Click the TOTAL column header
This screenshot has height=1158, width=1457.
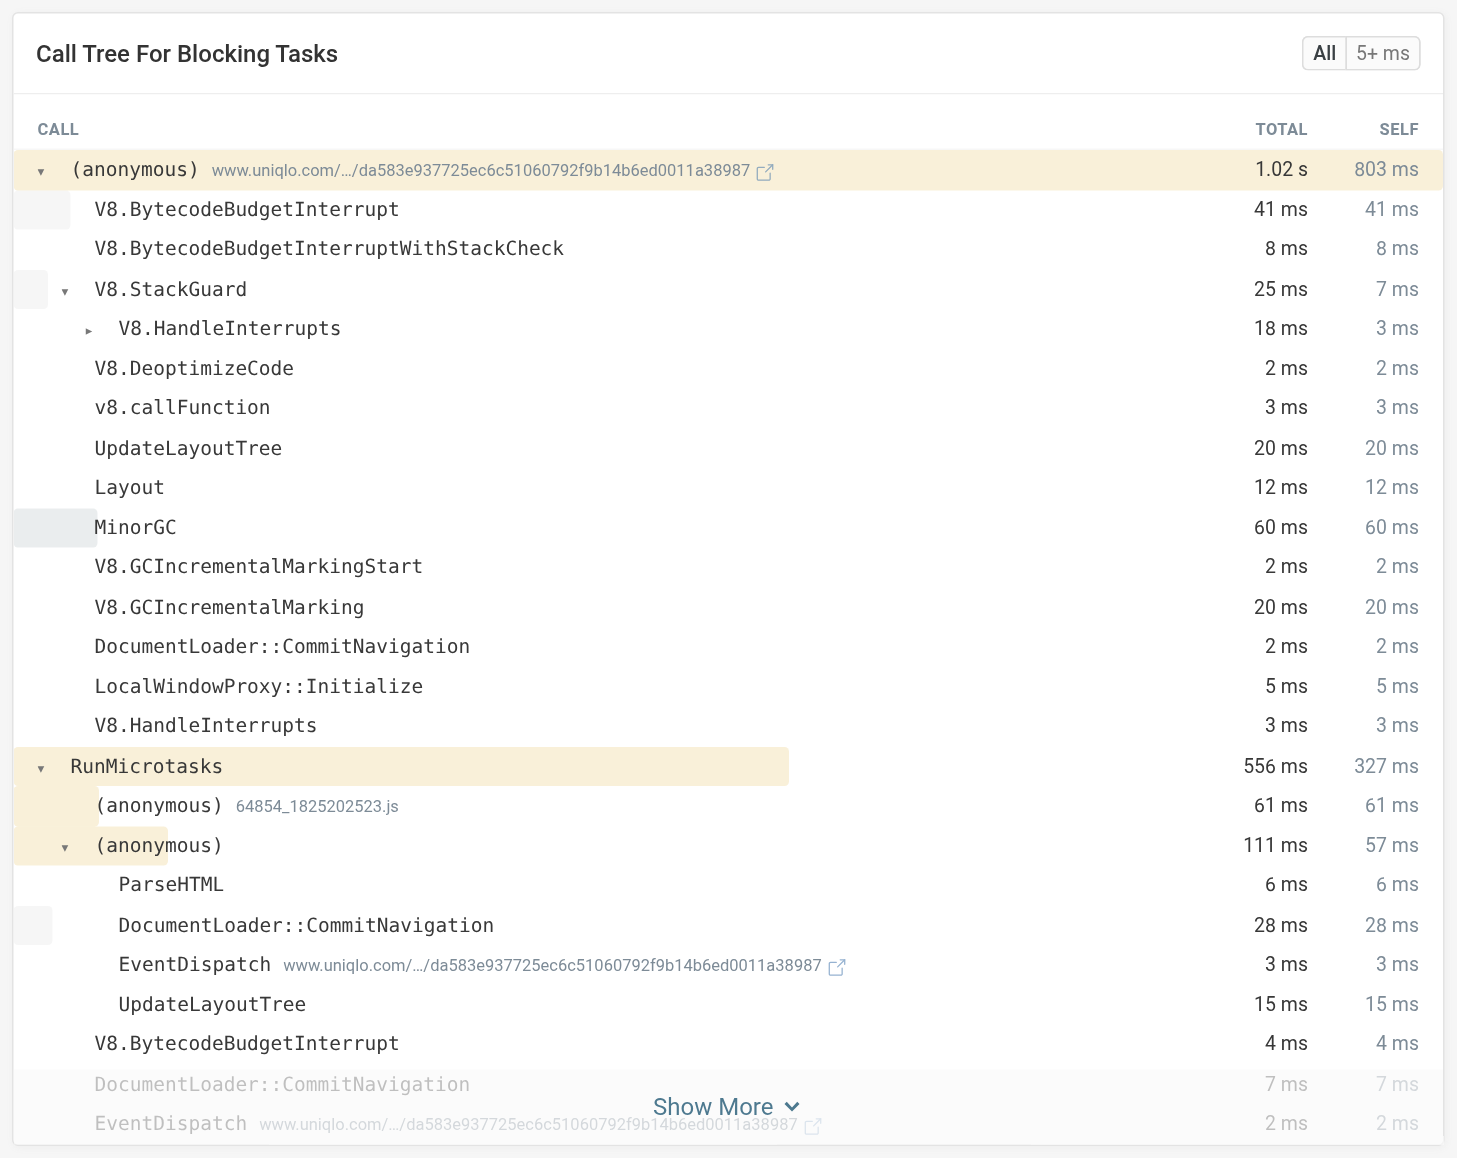pos(1281,129)
